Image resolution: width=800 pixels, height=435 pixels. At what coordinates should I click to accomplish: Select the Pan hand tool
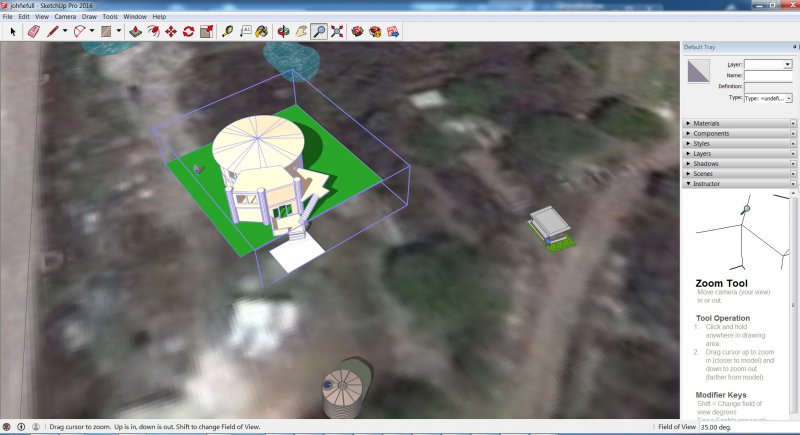pyautogui.click(x=301, y=32)
